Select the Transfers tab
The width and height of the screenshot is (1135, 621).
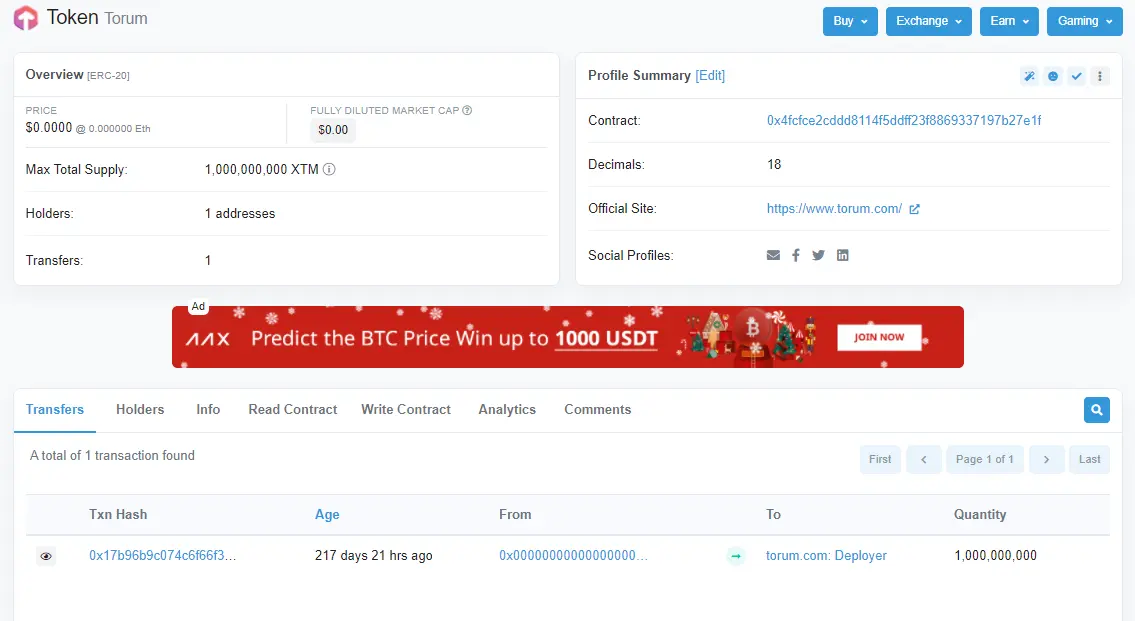(x=55, y=410)
